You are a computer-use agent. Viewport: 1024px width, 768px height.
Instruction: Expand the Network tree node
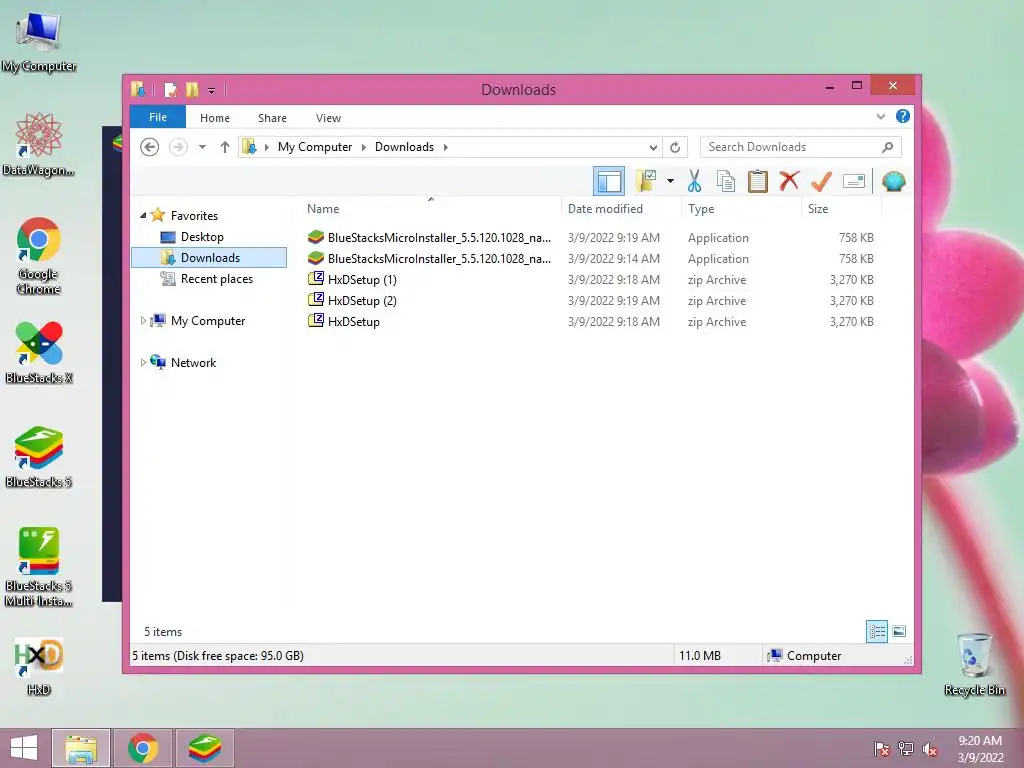143,362
